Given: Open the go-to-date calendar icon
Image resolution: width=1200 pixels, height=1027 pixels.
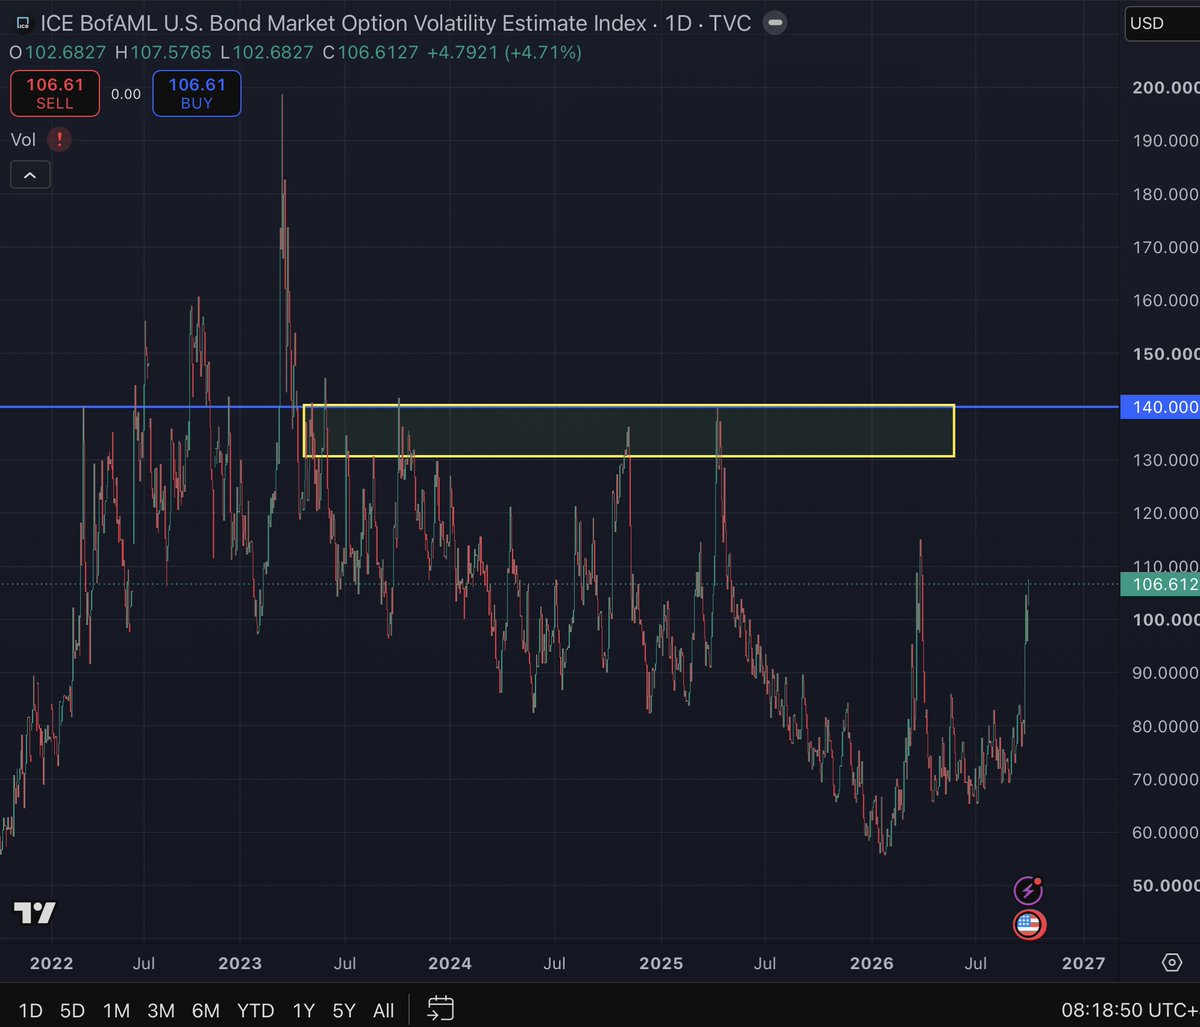Looking at the screenshot, I should (441, 1010).
